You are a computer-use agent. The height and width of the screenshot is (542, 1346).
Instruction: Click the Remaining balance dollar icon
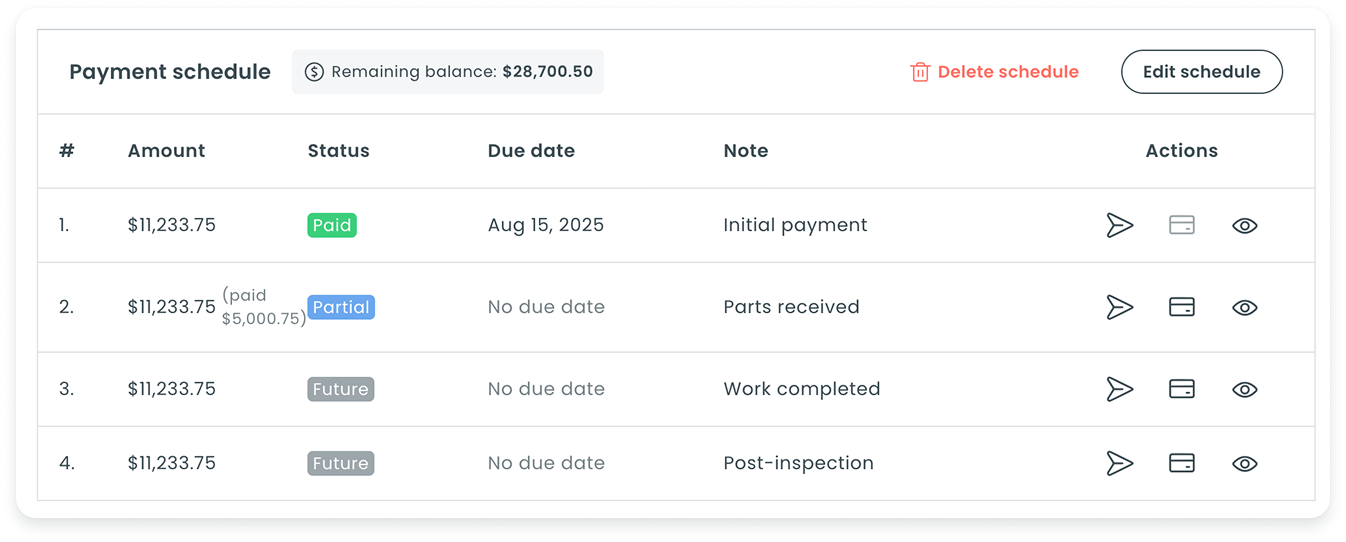click(314, 72)
